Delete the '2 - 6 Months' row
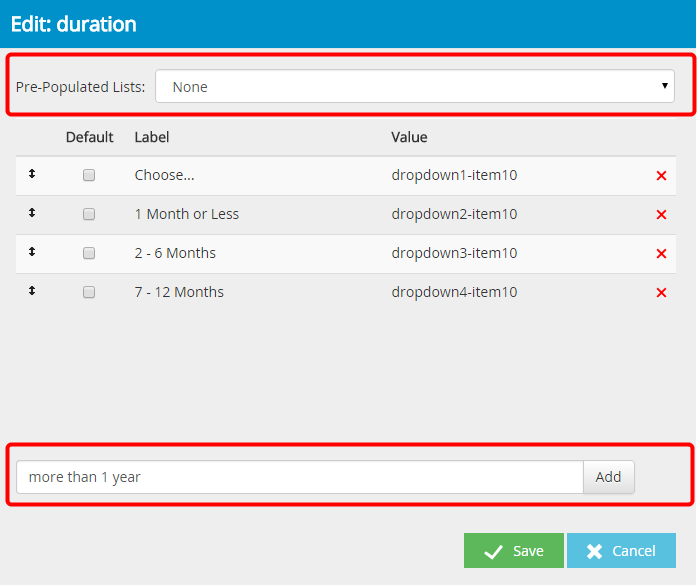This screenshot has width=697, height=585. coord(661,254)
